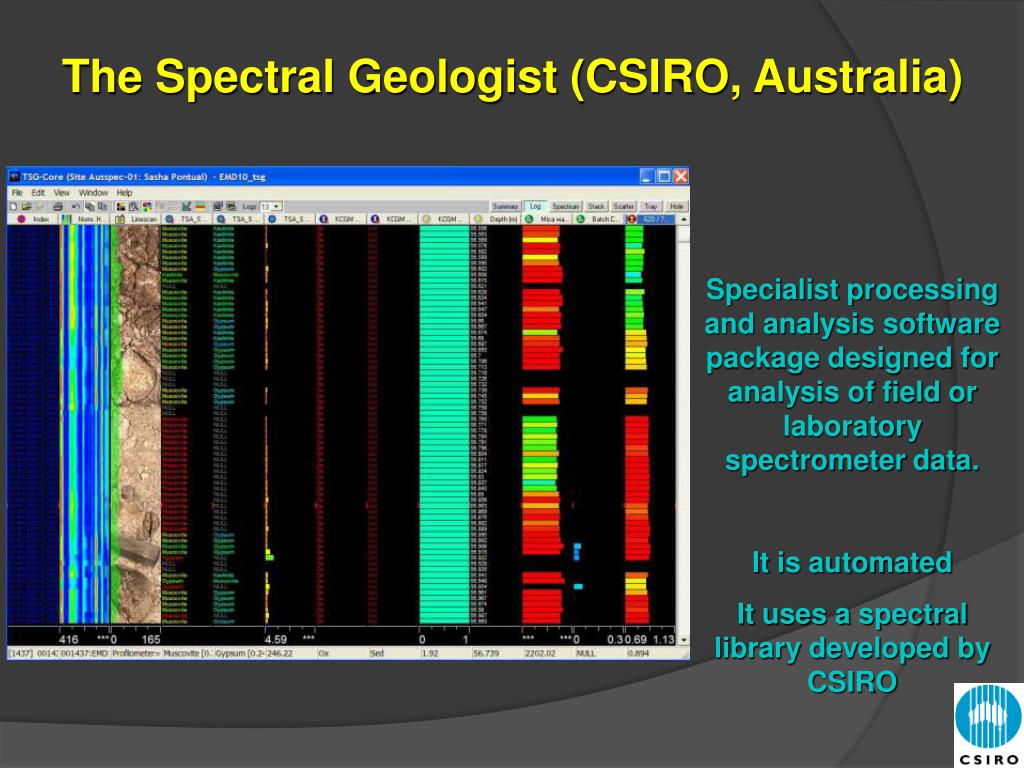Switch to the Scatter view tab
Screen dimensions: 1024x768
tap(624, 206)
